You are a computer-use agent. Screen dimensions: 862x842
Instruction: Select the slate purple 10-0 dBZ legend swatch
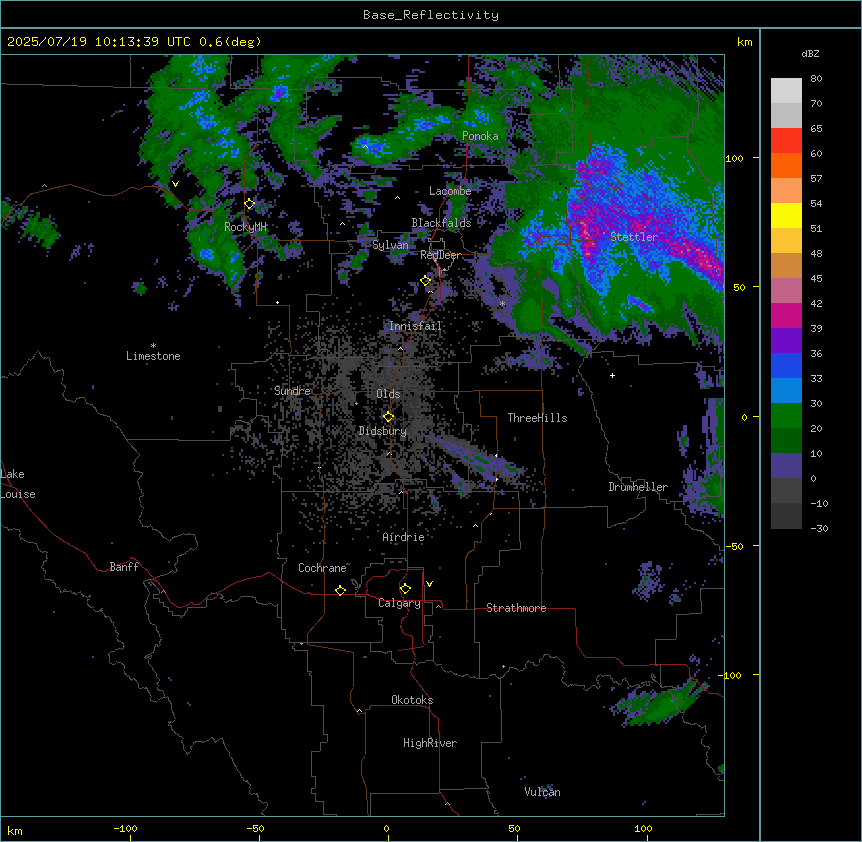click(786, 466)
